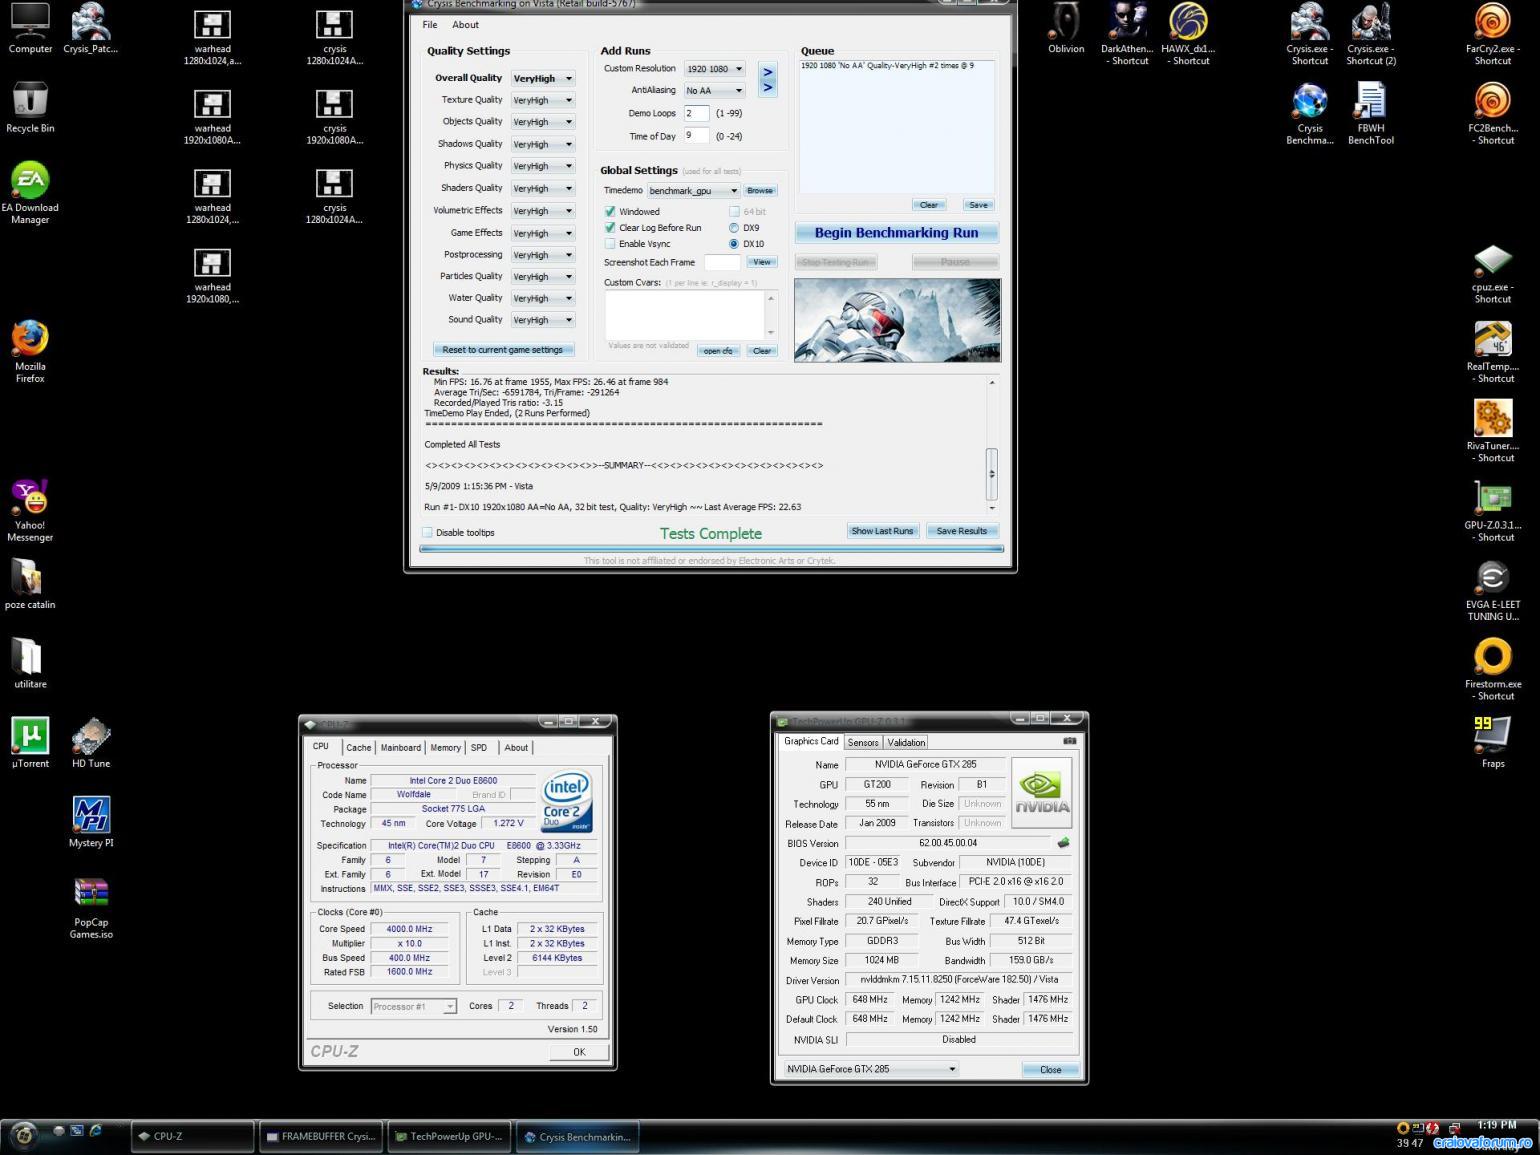Click the Windows Start orb
Image resolution: width=1540 pixels, height=1155 pixels.
coord(23,1135)
